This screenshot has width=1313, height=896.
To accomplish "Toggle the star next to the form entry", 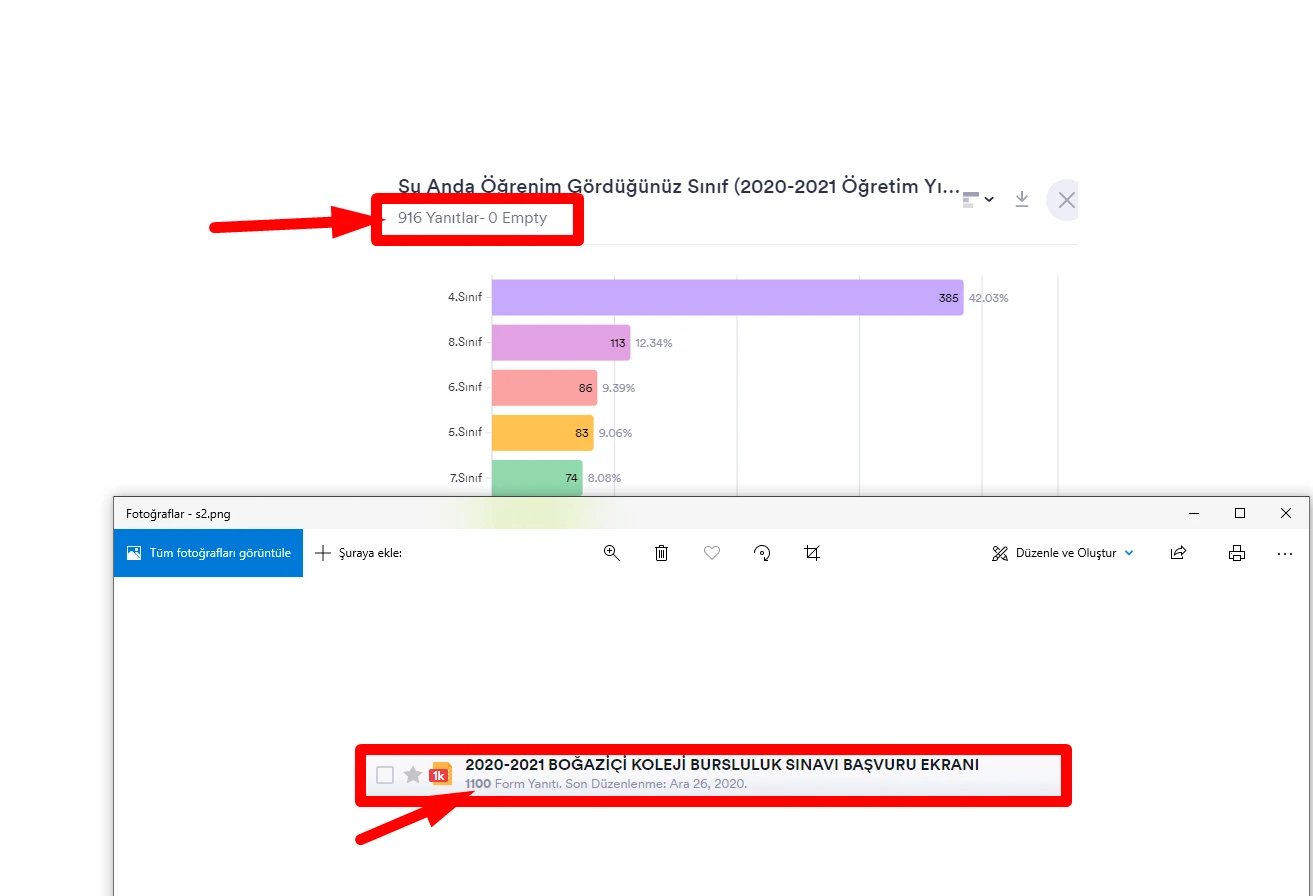I will [x=412, y=775].
